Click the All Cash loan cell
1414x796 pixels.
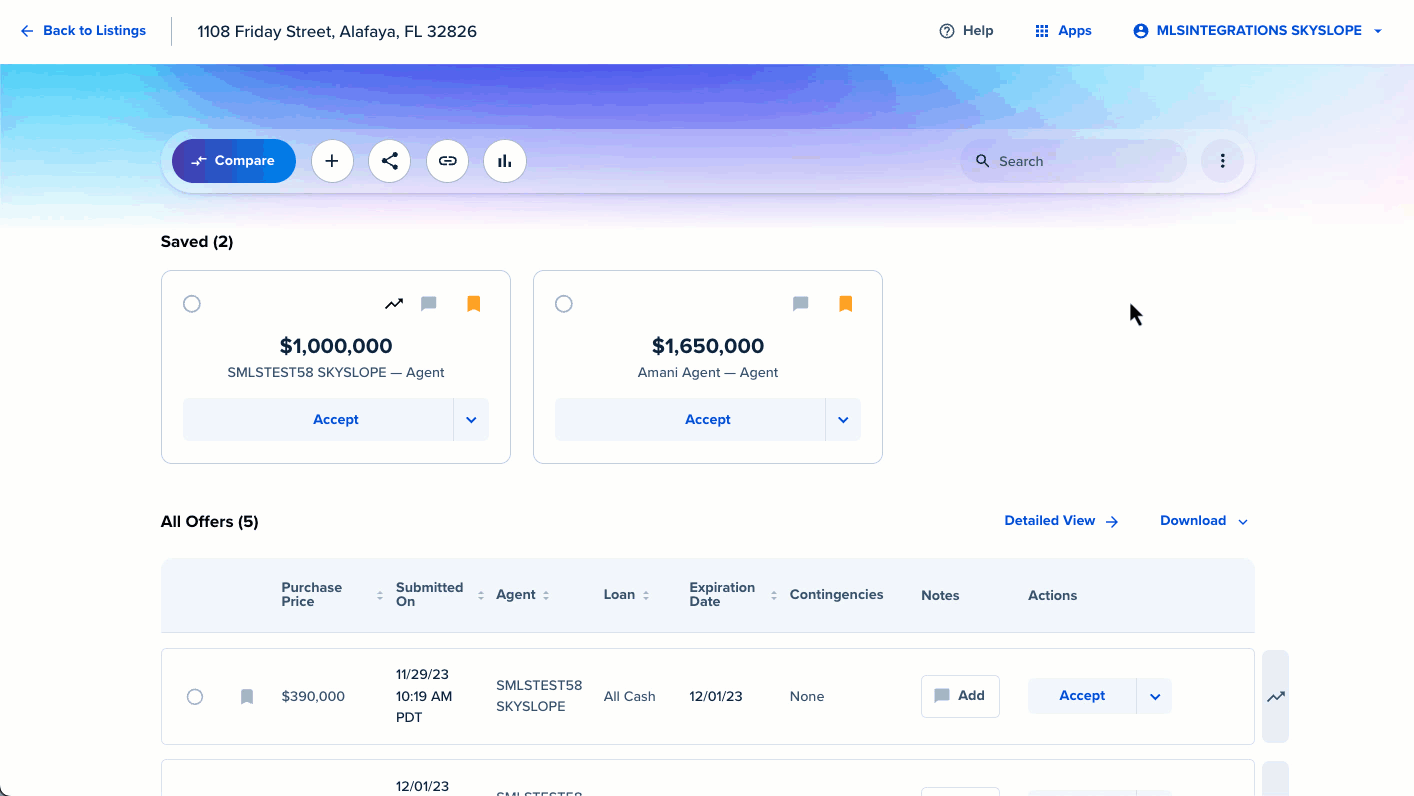click(x=630, y=697)
